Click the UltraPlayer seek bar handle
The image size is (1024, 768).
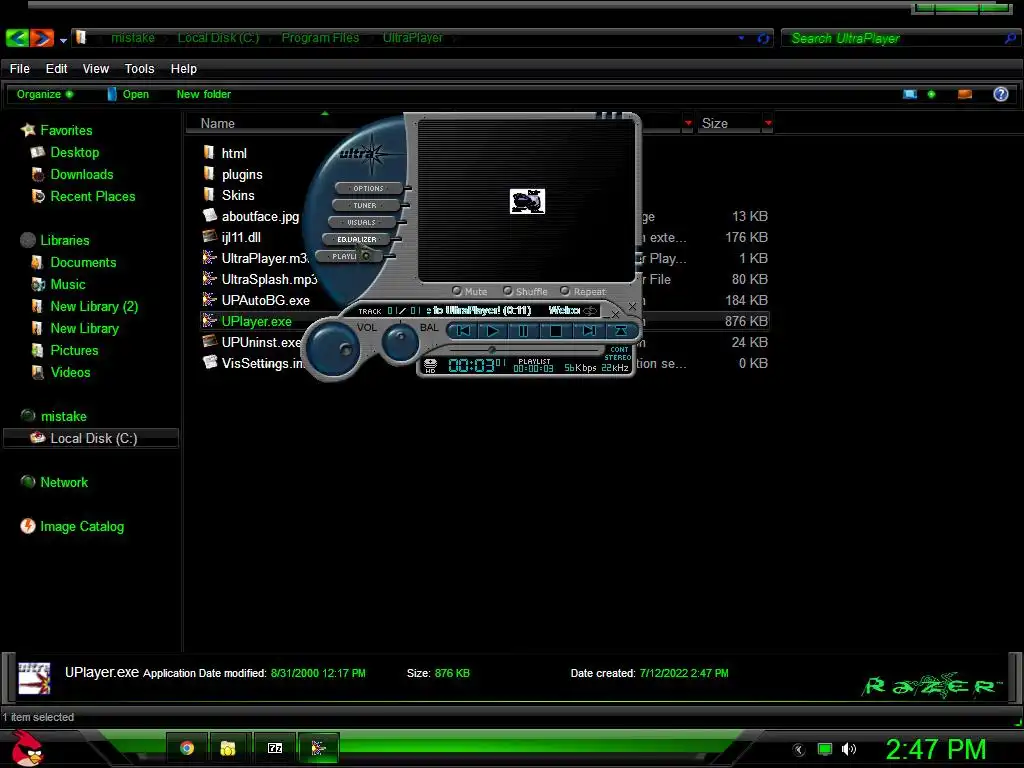pyautogui.click(x=492, y=349)
